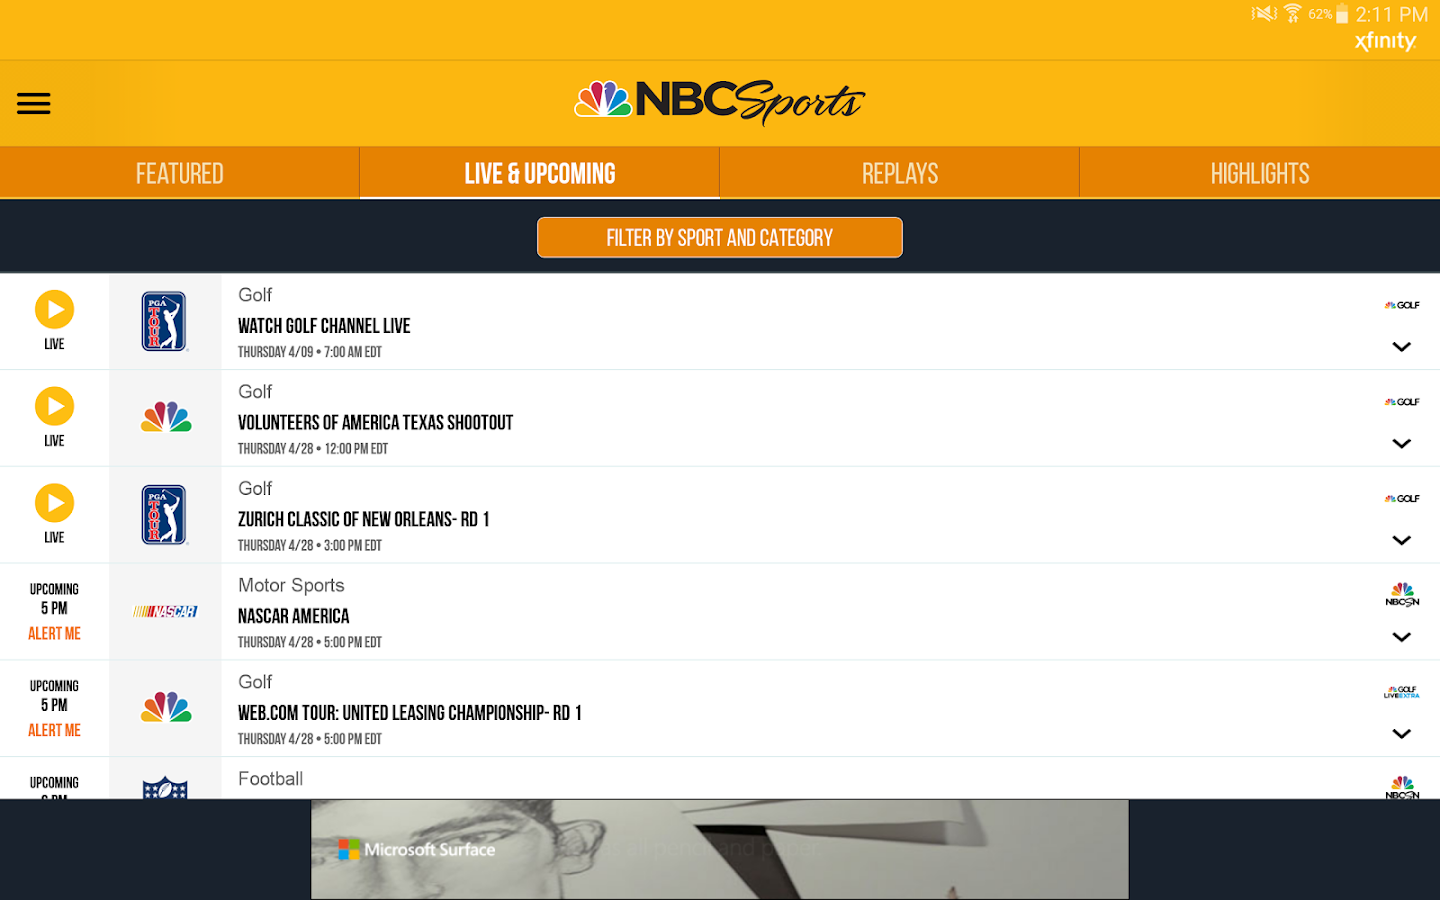The image size is (1440, 900).
Task: Check the Wi-Fi status icon
Action: [x=1293, y=13]
